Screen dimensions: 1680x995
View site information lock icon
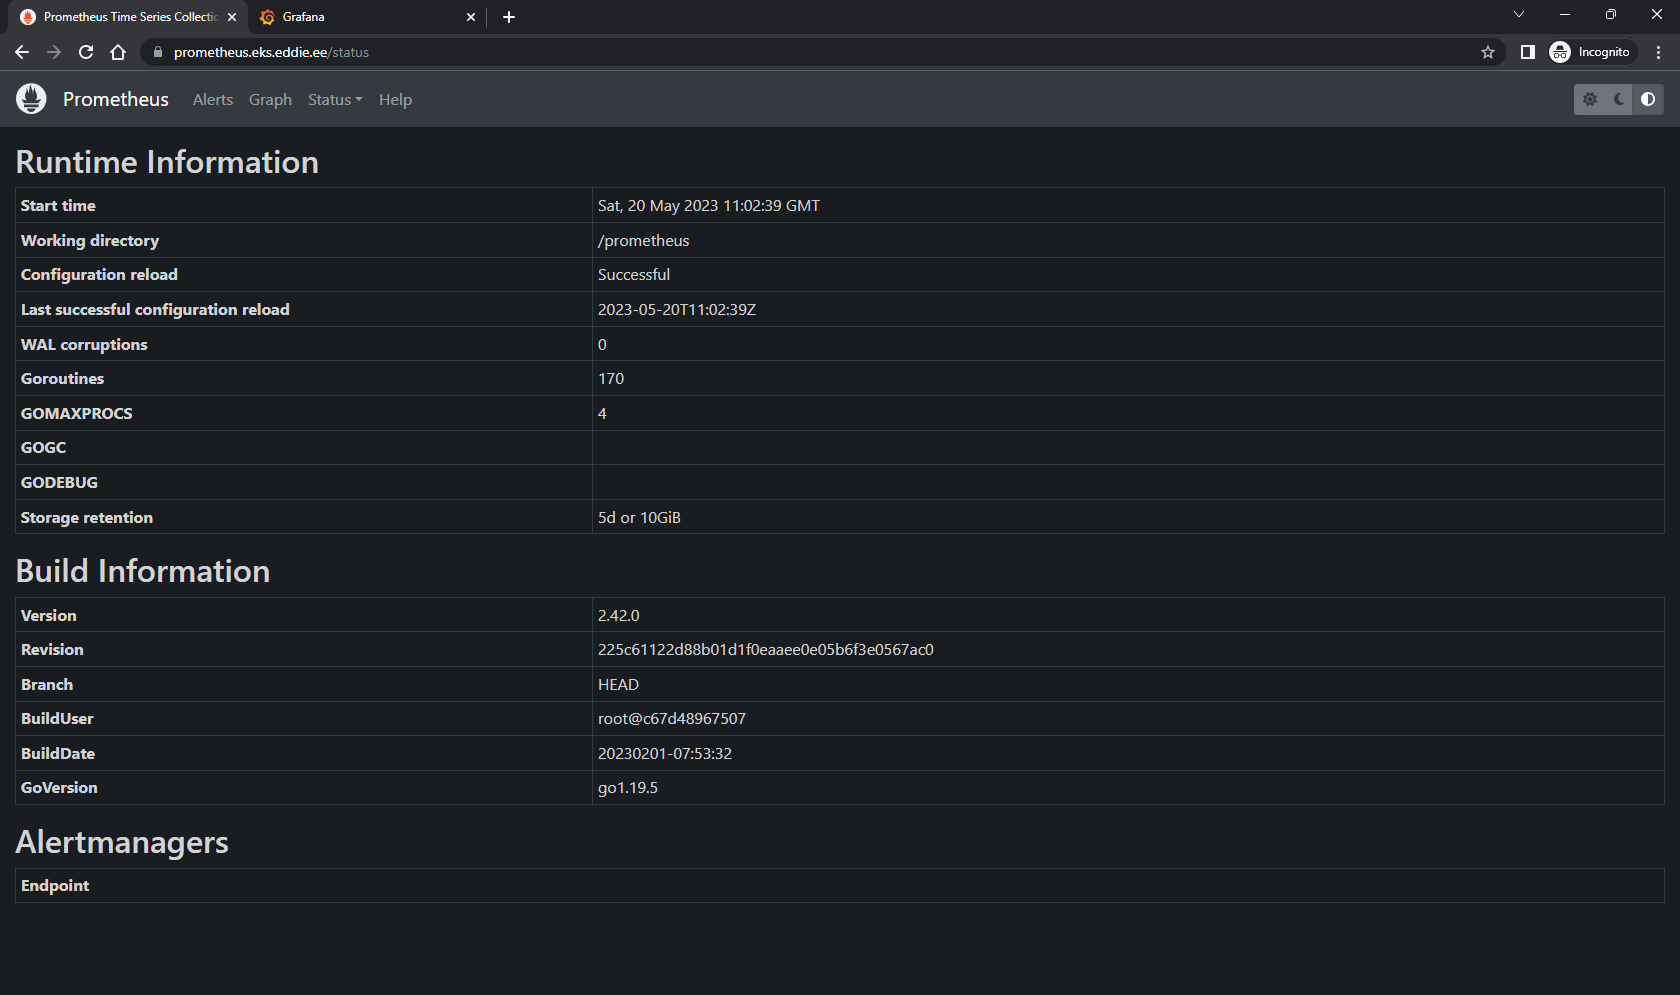coord(157,52)
